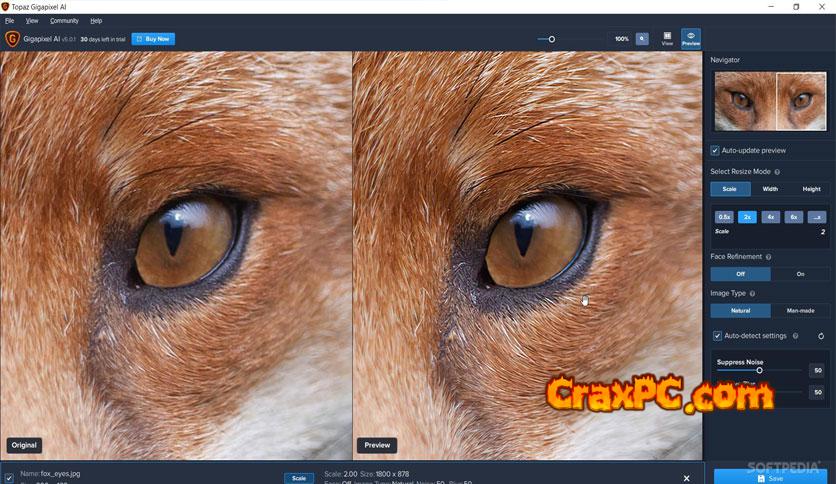Image resolution: width=836 pixels, height=484 pixels.
Task: Click the Scale badge in file row
Action: (x=299, y=478)
